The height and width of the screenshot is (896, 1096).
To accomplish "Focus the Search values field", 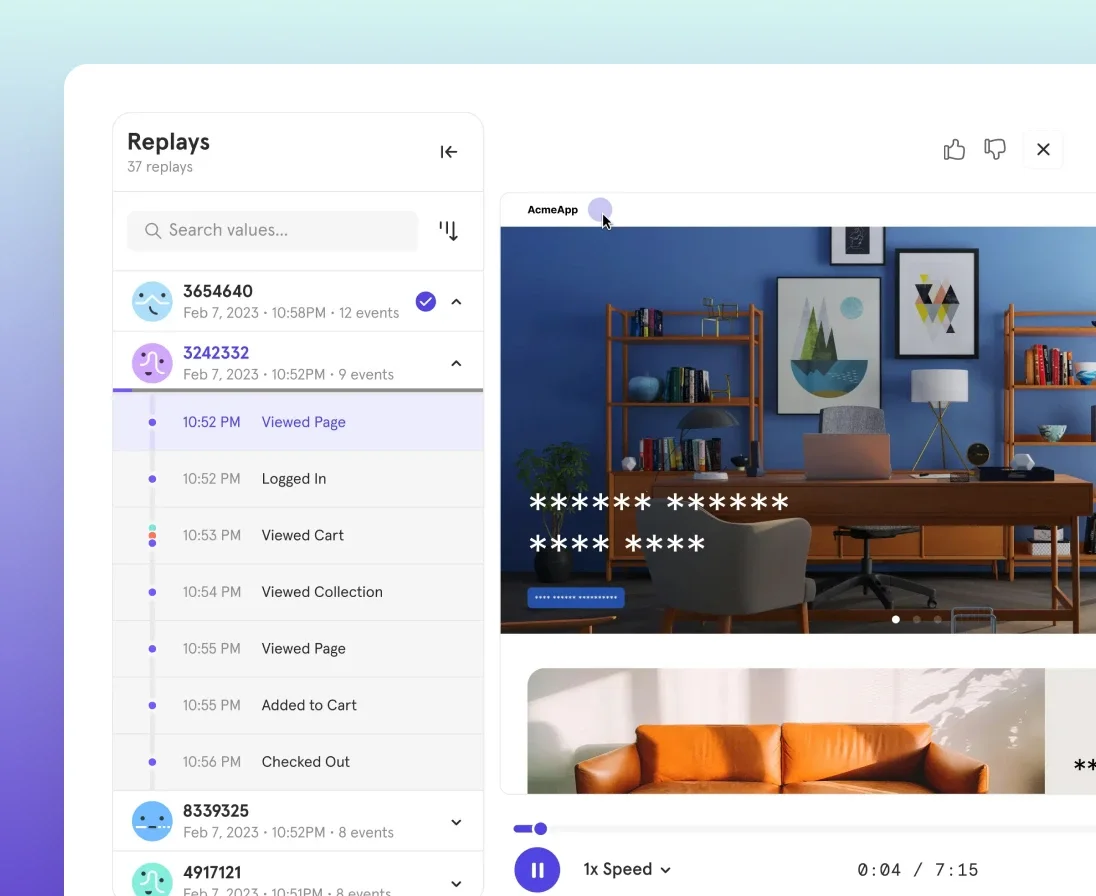I will tap(273, 230).
